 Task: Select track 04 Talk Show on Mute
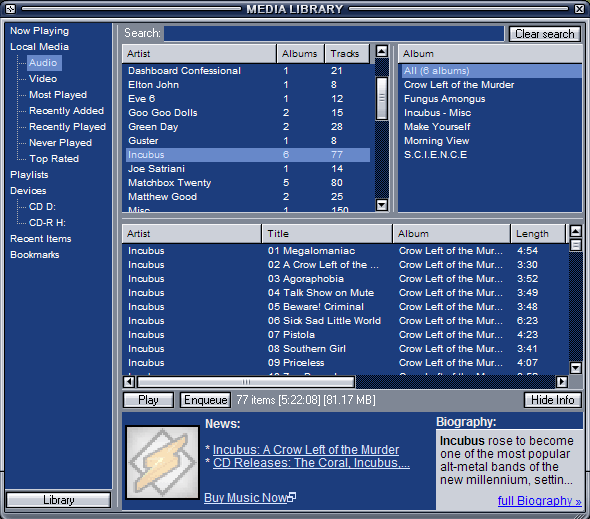[345, 293]
